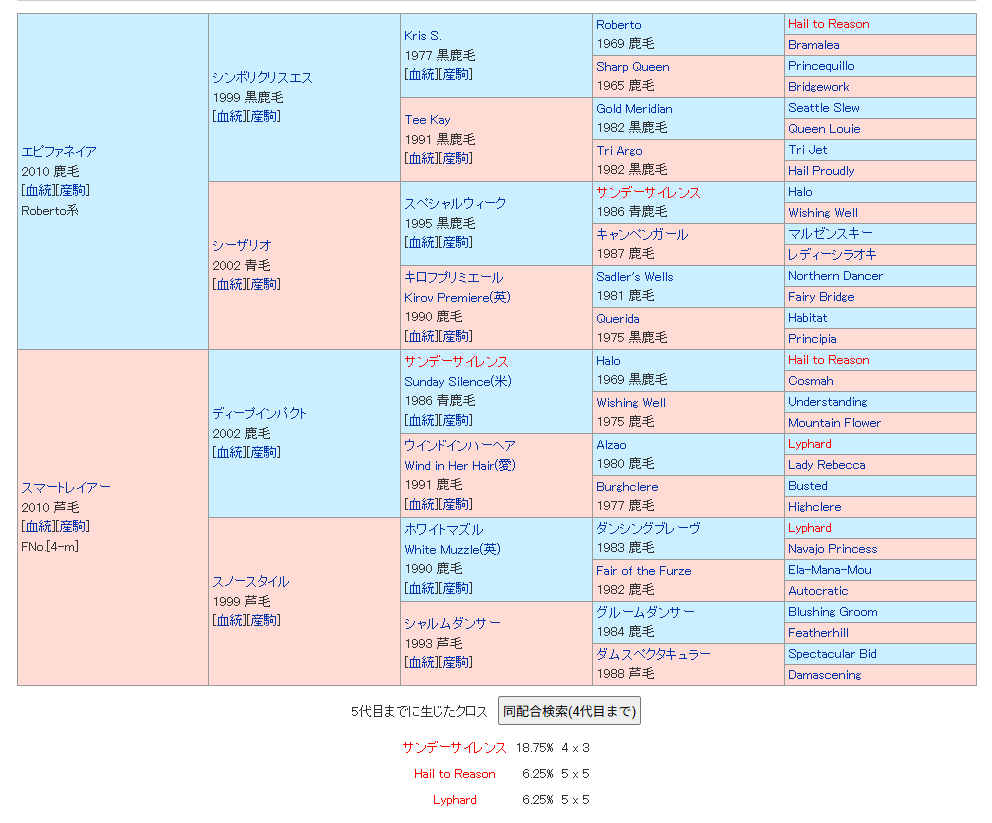Open the Hail Proudly link
Viewport: 992px width, 823px height.
pyautogui.click(x=821, y=171)
